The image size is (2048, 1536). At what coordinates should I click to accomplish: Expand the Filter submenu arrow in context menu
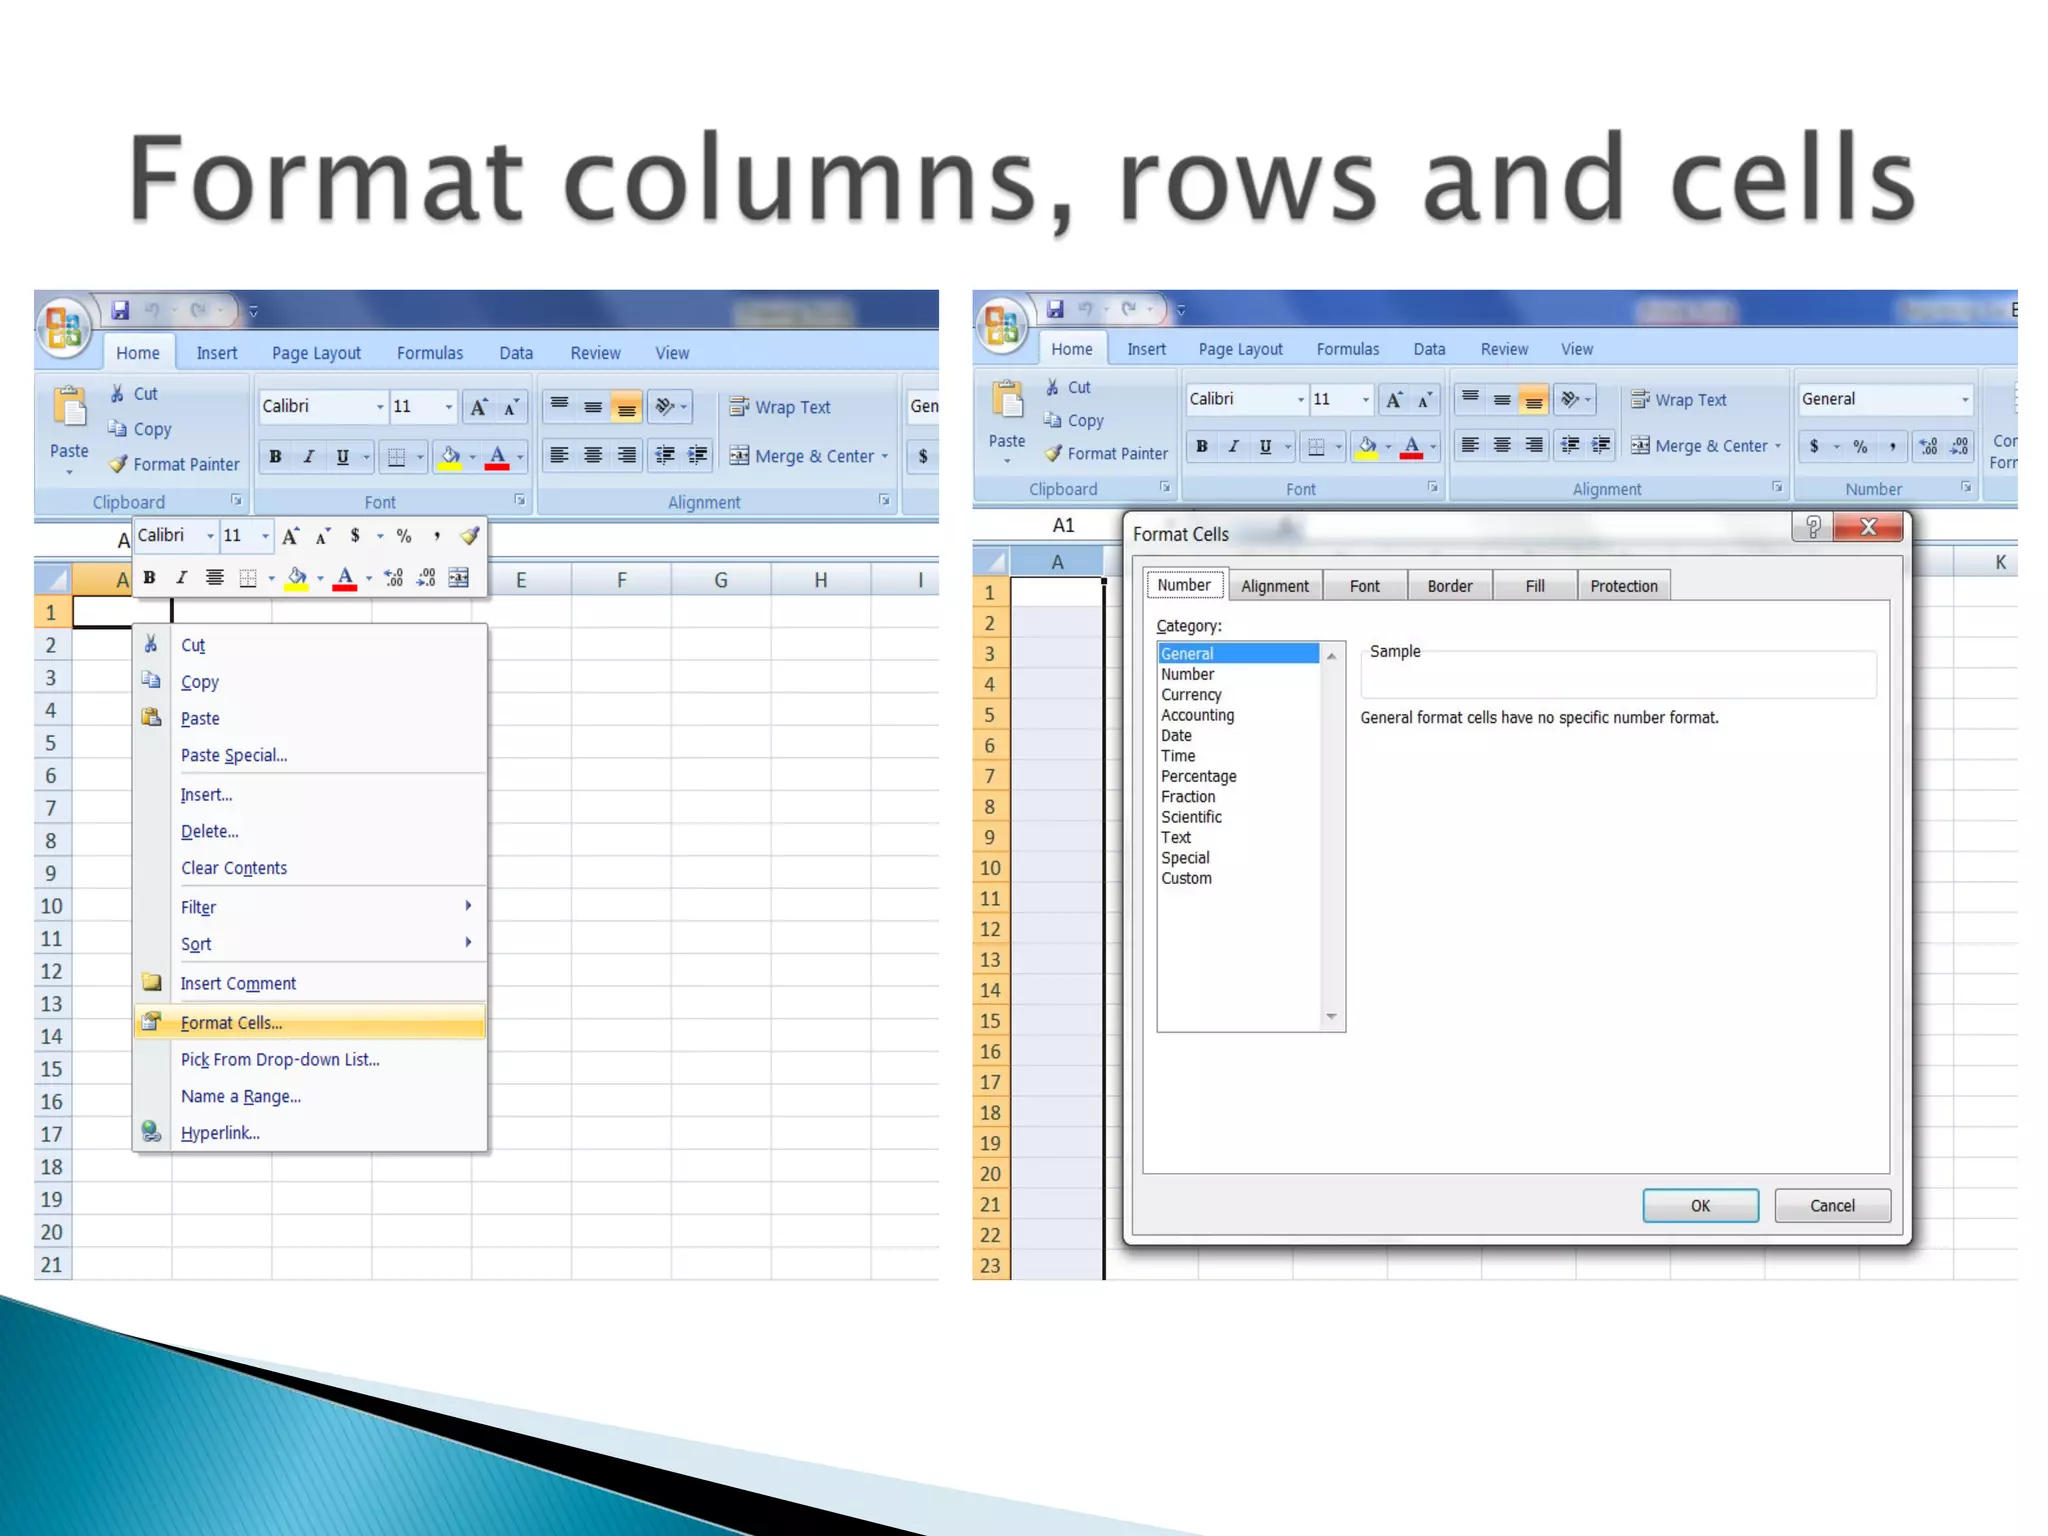[x=468, y=906]
